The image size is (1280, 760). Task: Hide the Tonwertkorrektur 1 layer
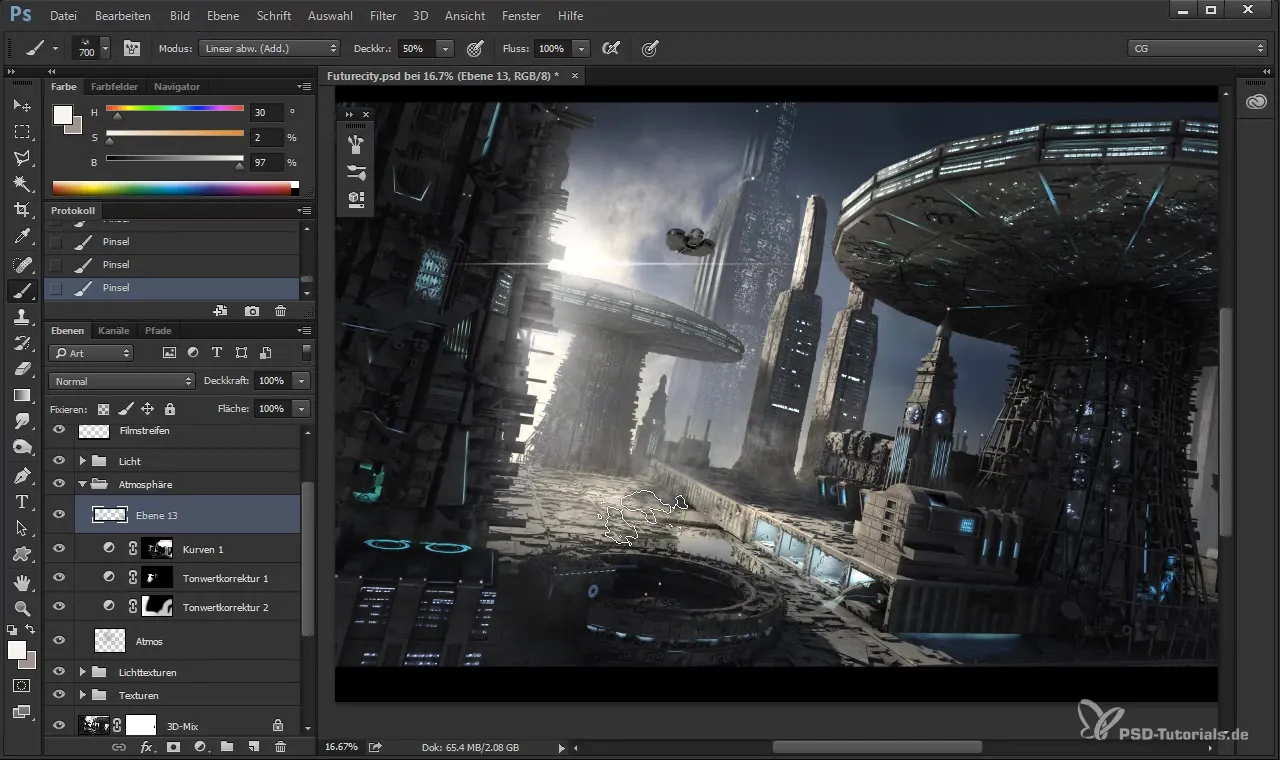point(59,578)
